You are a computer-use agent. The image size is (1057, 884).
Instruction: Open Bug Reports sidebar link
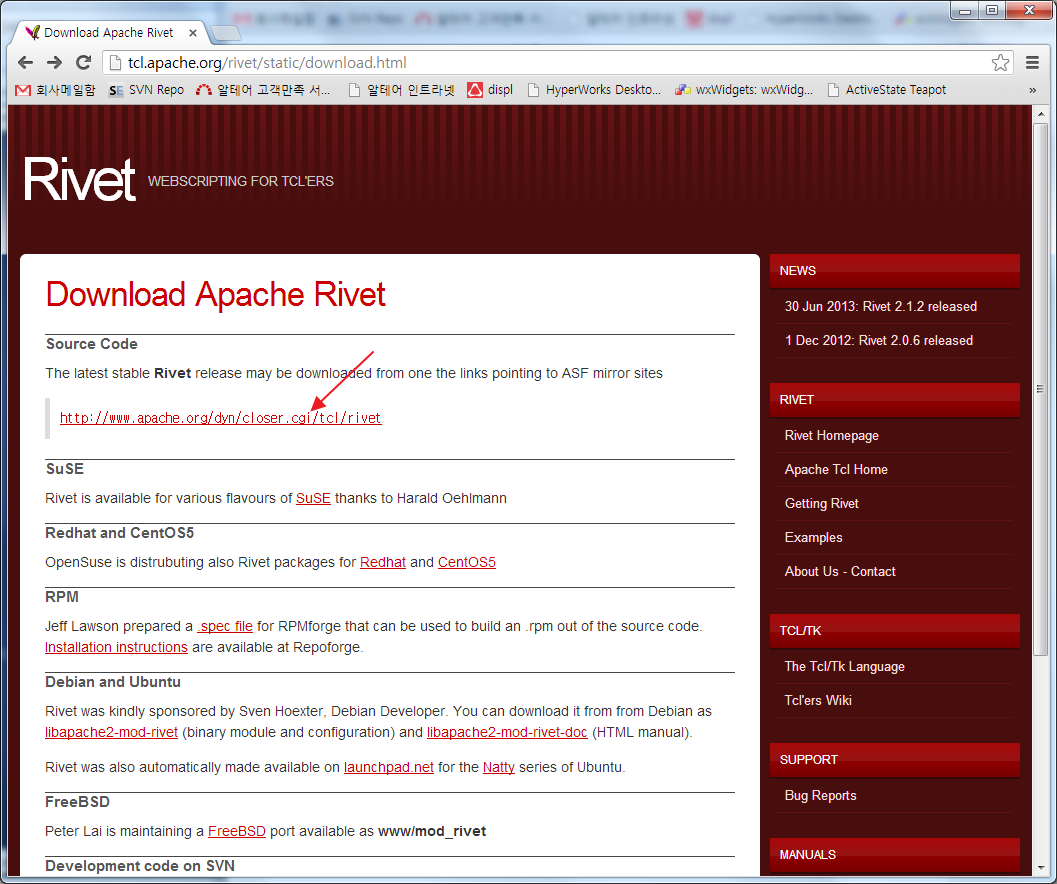pyautogui.click(x=820, y=796)
